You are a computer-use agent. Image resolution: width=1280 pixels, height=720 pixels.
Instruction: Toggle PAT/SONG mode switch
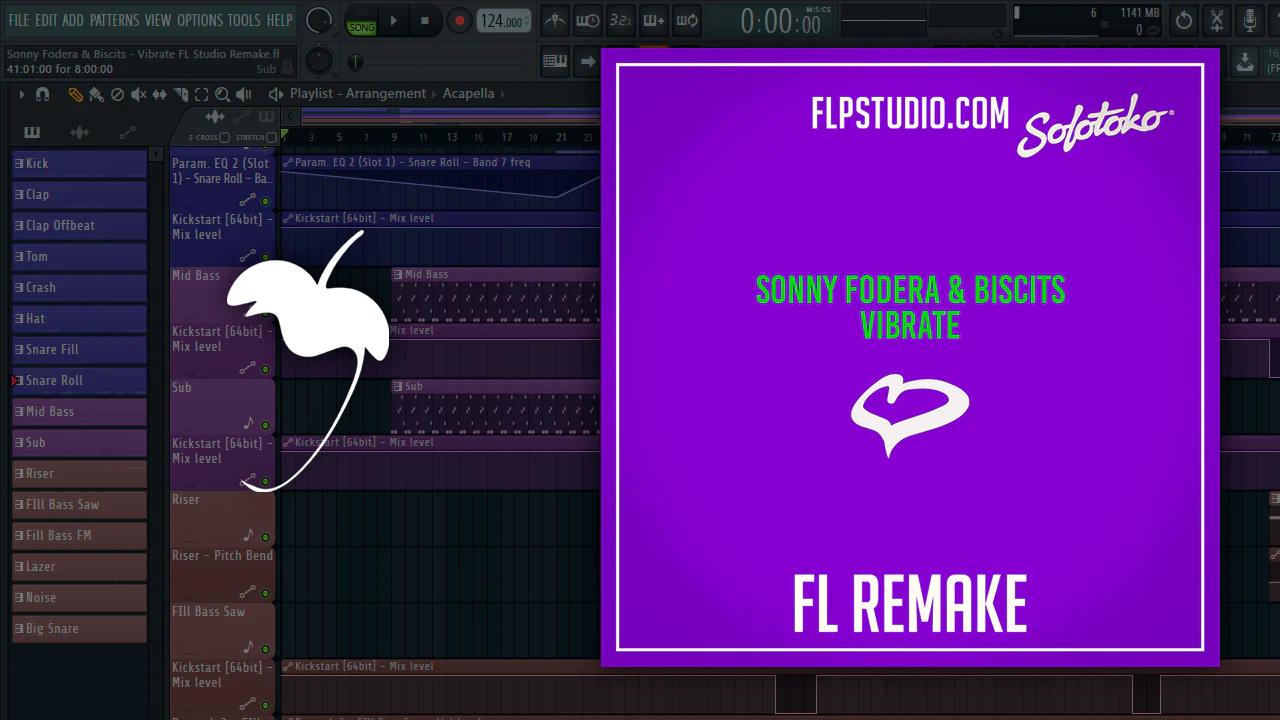(361, 20)
